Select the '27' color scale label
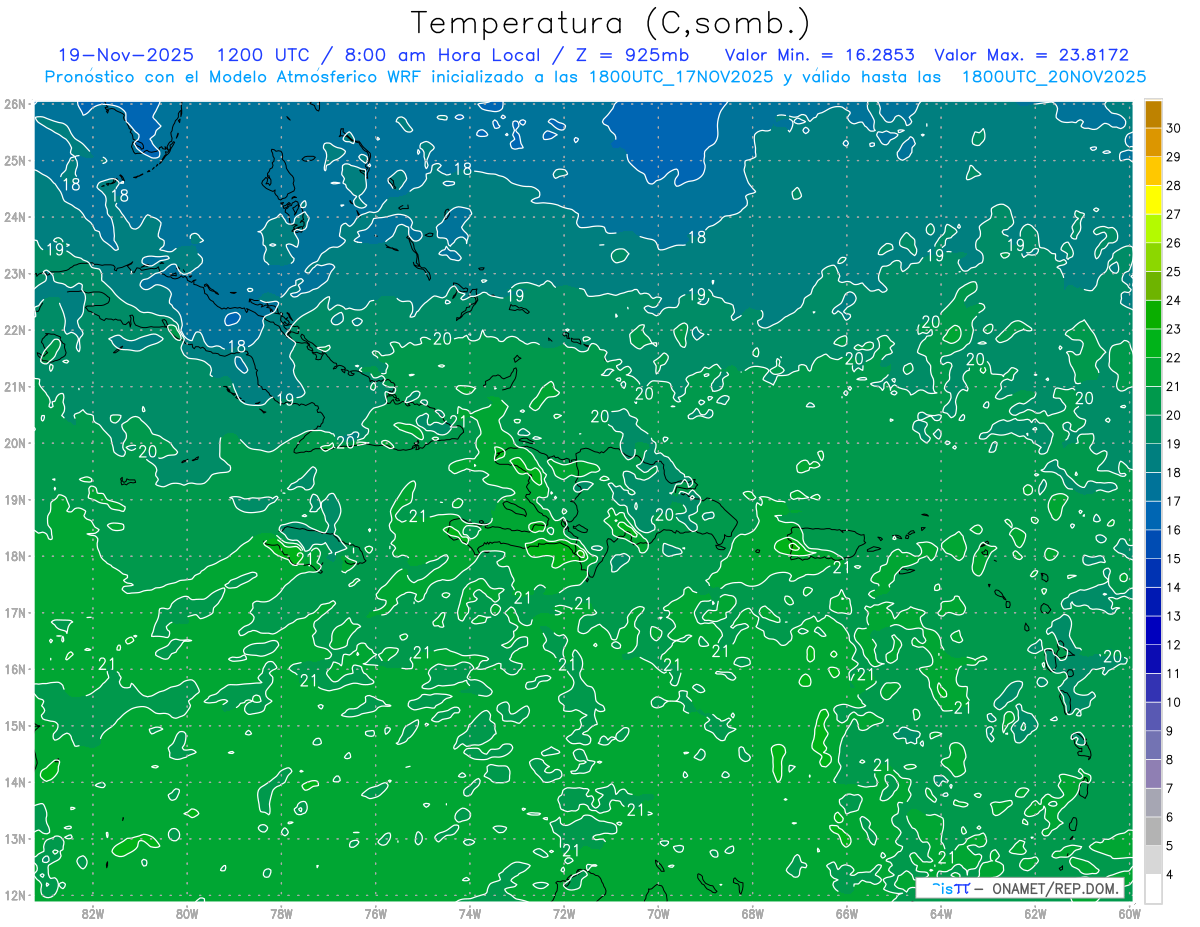Image resolution: width=1200 pixels, height=927 pixels. [x=1173, y=214]
